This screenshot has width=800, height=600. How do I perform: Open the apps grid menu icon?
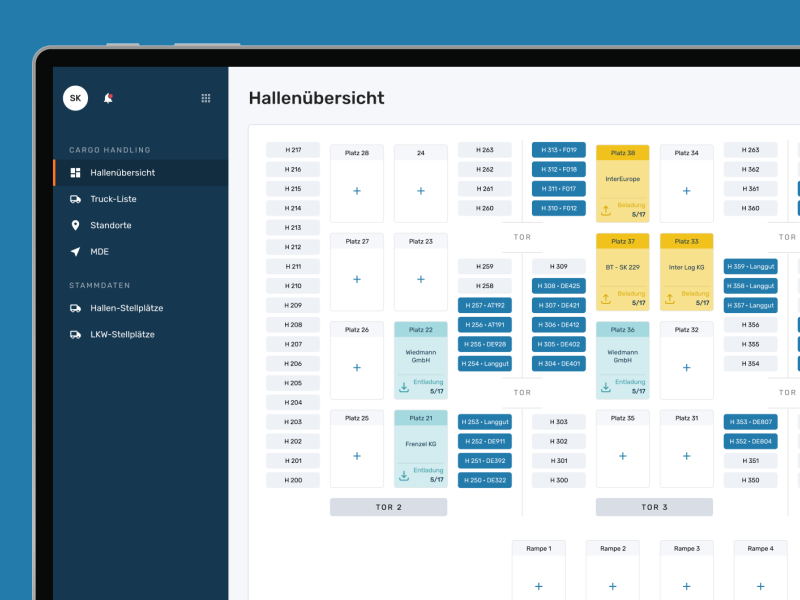click(x=206, y=98)
